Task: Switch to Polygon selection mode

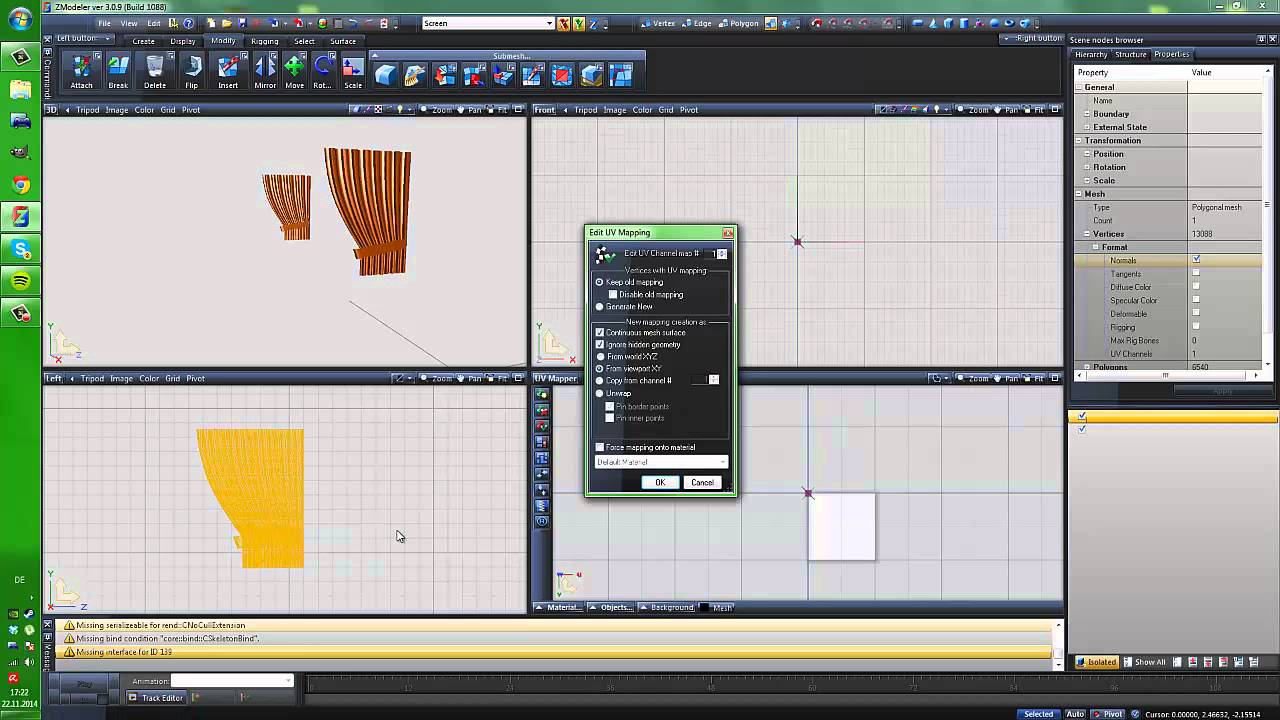Action: pos(738,23)
